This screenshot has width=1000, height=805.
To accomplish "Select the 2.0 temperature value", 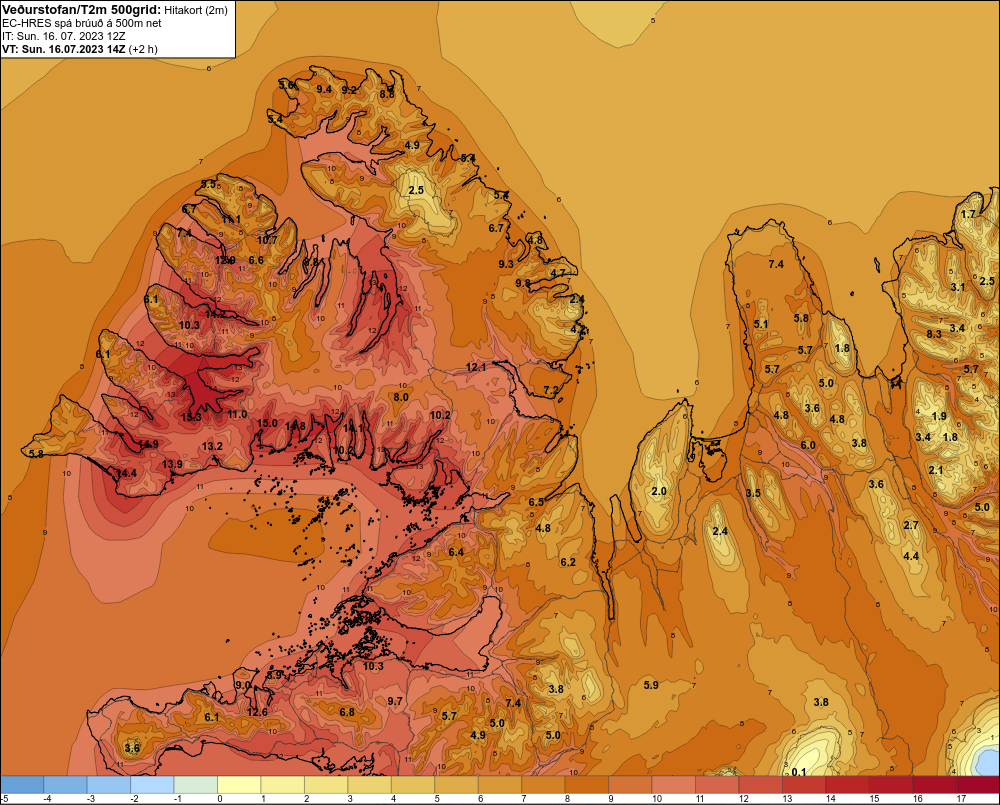I will [x=659, y=491].
